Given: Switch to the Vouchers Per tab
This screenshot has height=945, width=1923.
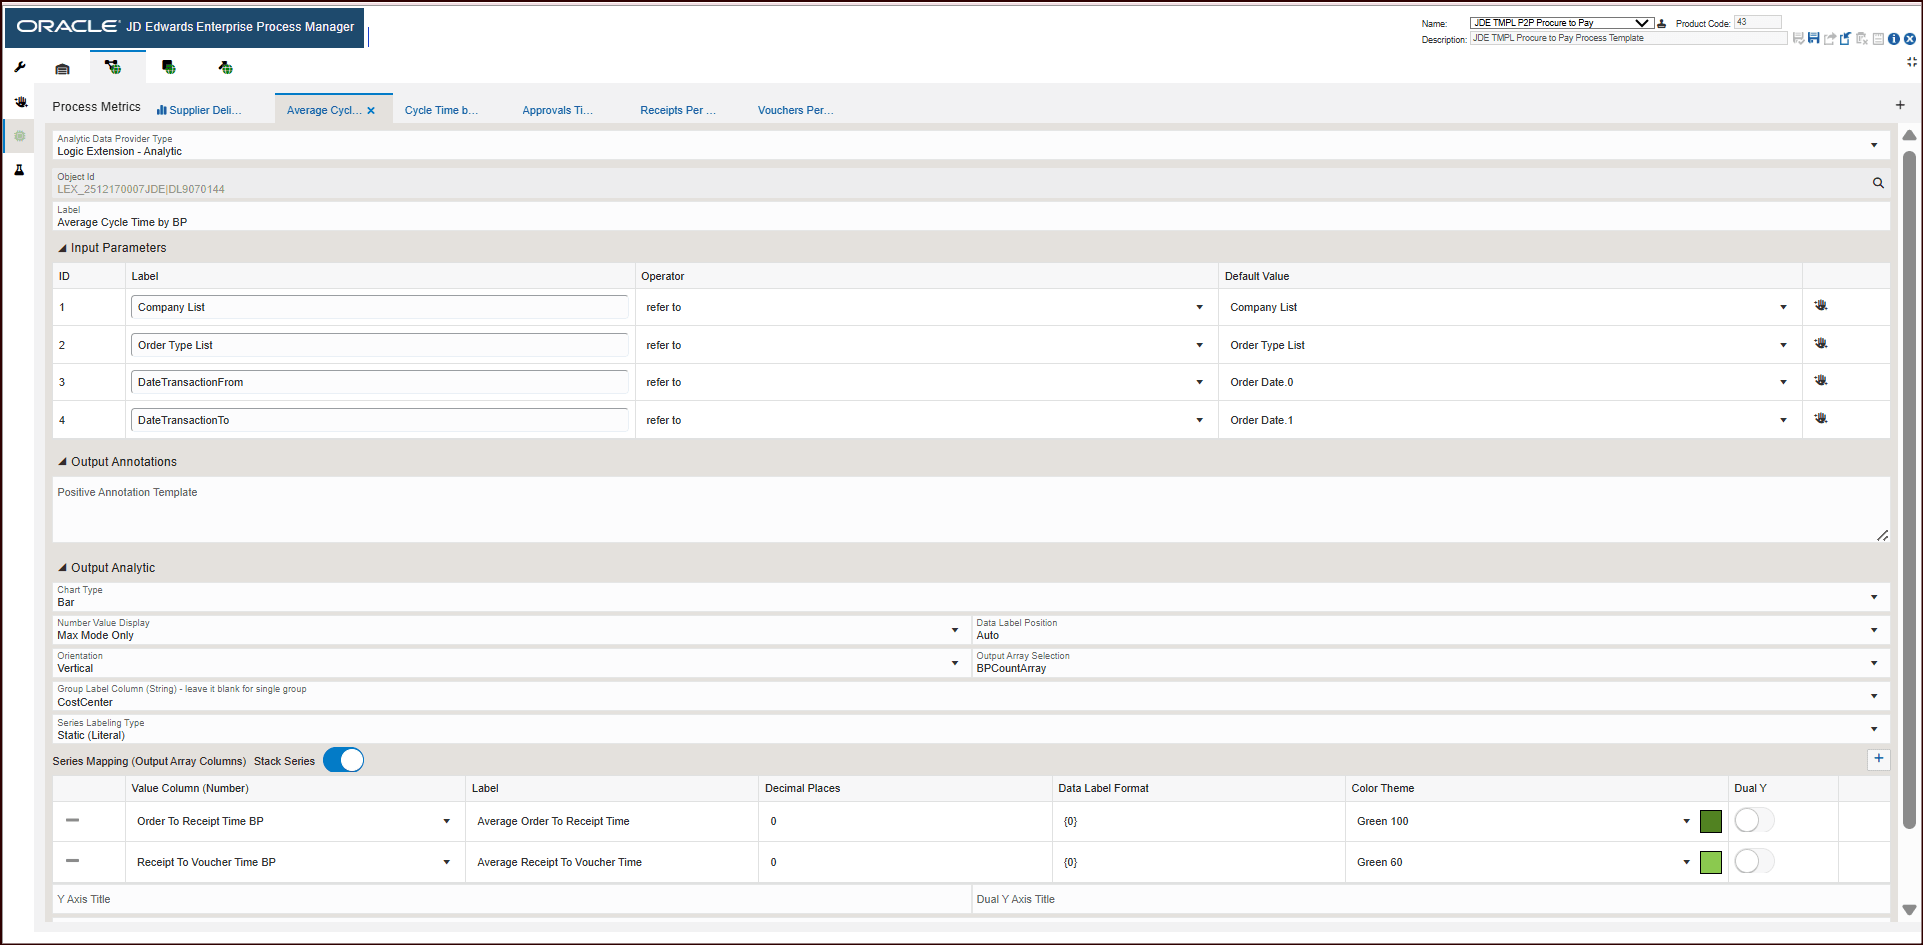Looking at the screenshot, I should [x=795, y=110].
